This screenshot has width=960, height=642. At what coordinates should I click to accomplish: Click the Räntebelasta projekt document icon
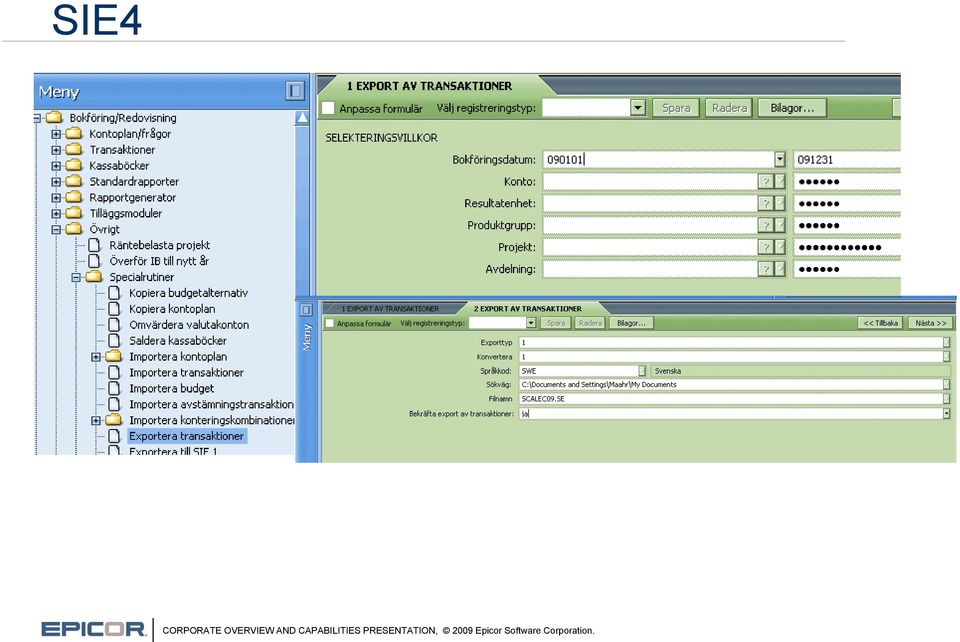point(94,245)
